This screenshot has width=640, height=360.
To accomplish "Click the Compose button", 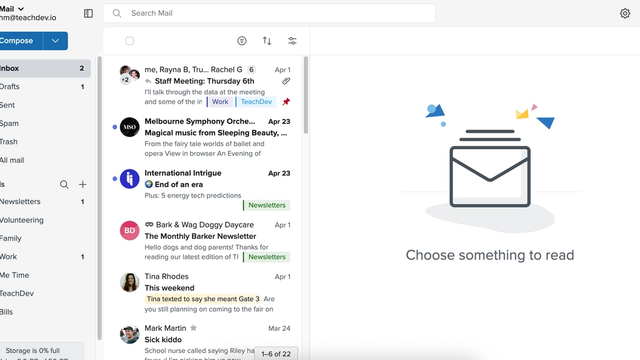I will [x=21, y=41].
